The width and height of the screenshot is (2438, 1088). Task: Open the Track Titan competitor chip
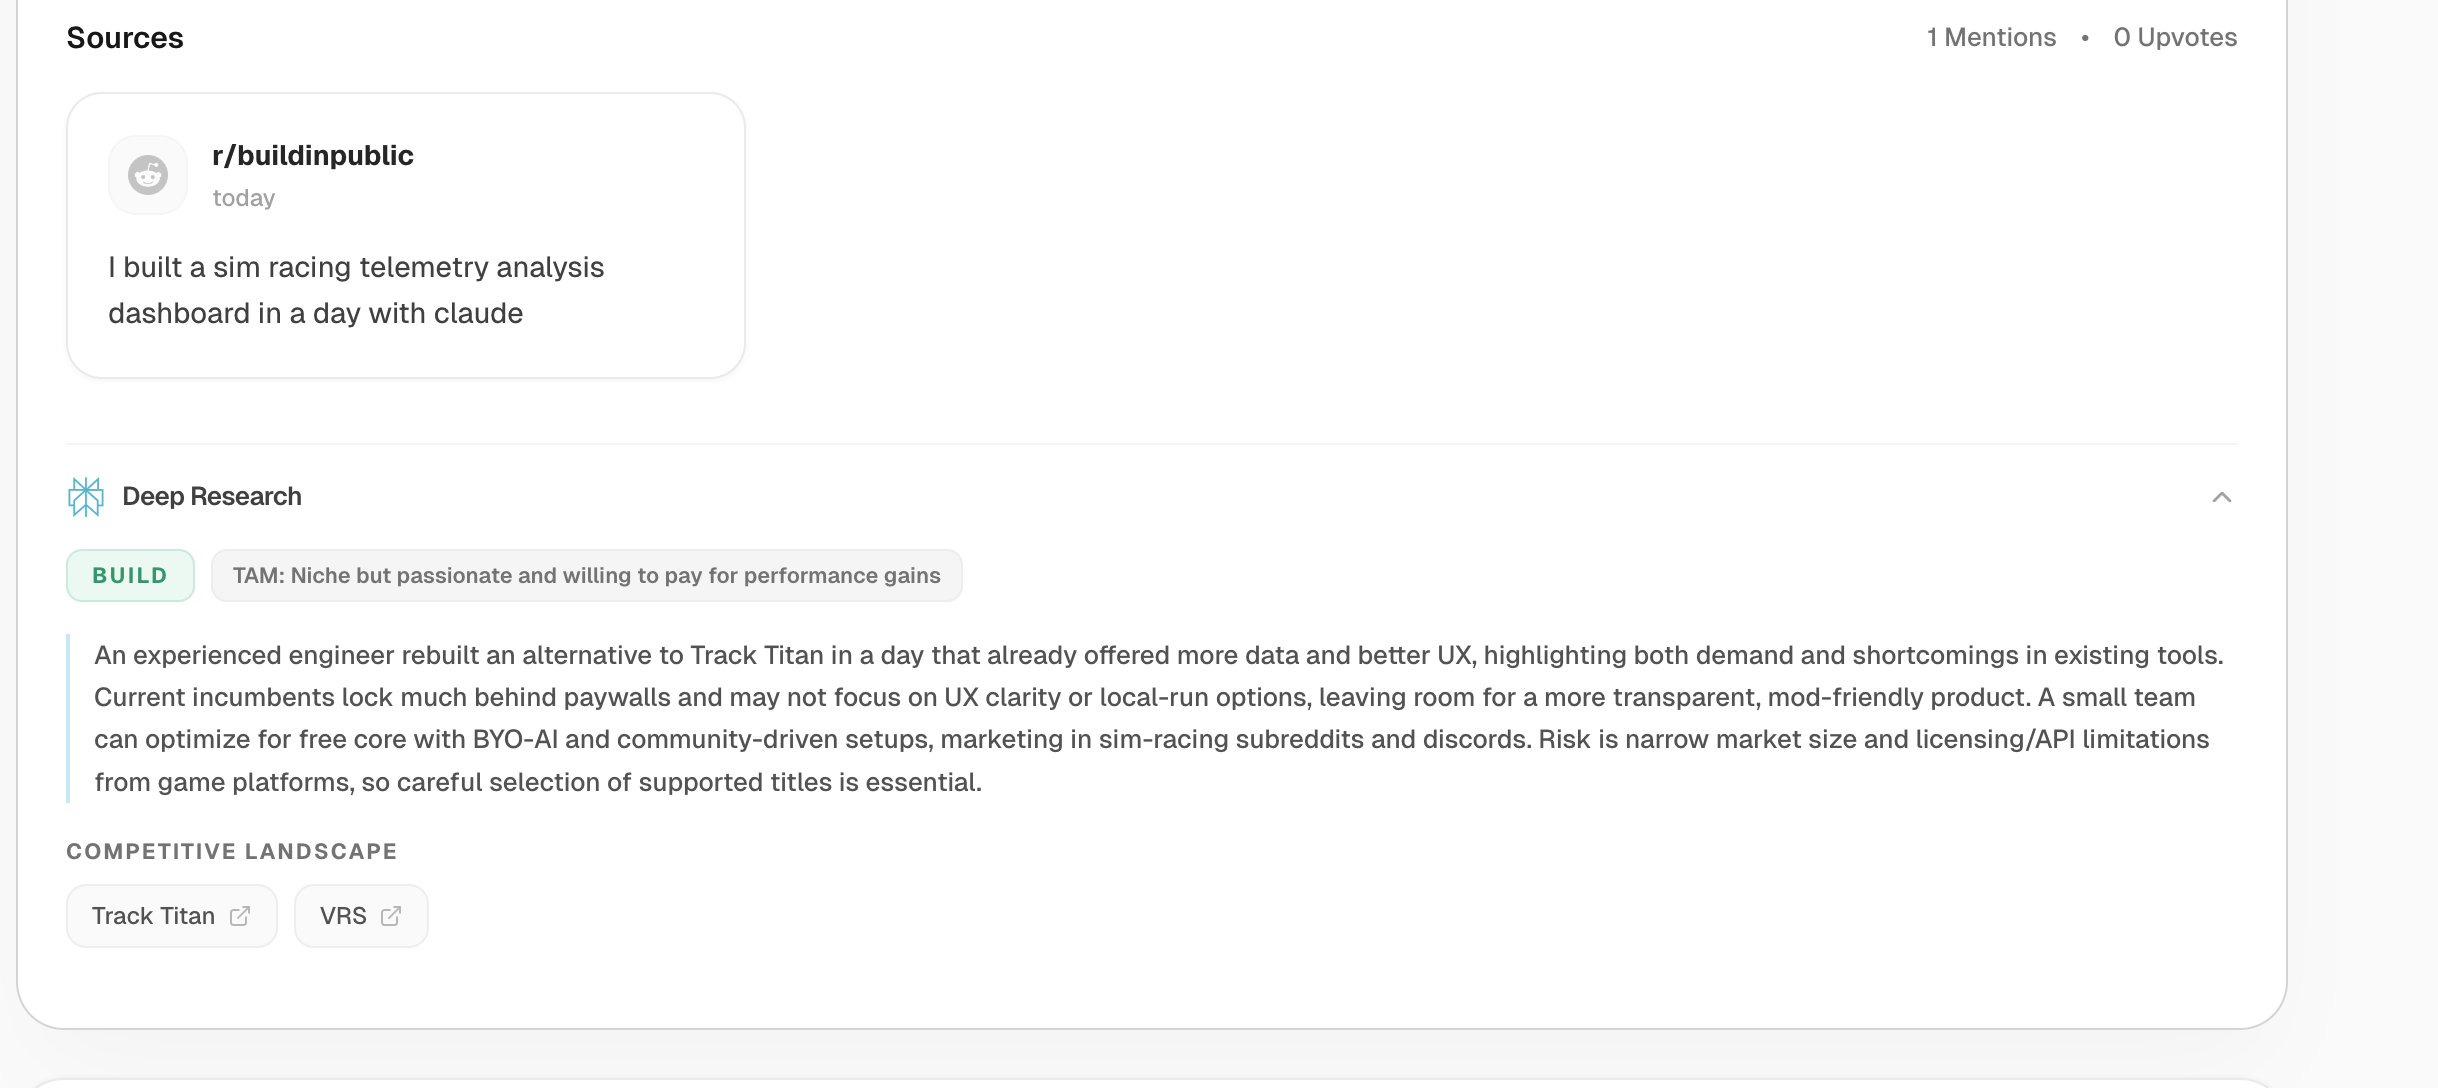pyautogui.click(x=154, y=916)
